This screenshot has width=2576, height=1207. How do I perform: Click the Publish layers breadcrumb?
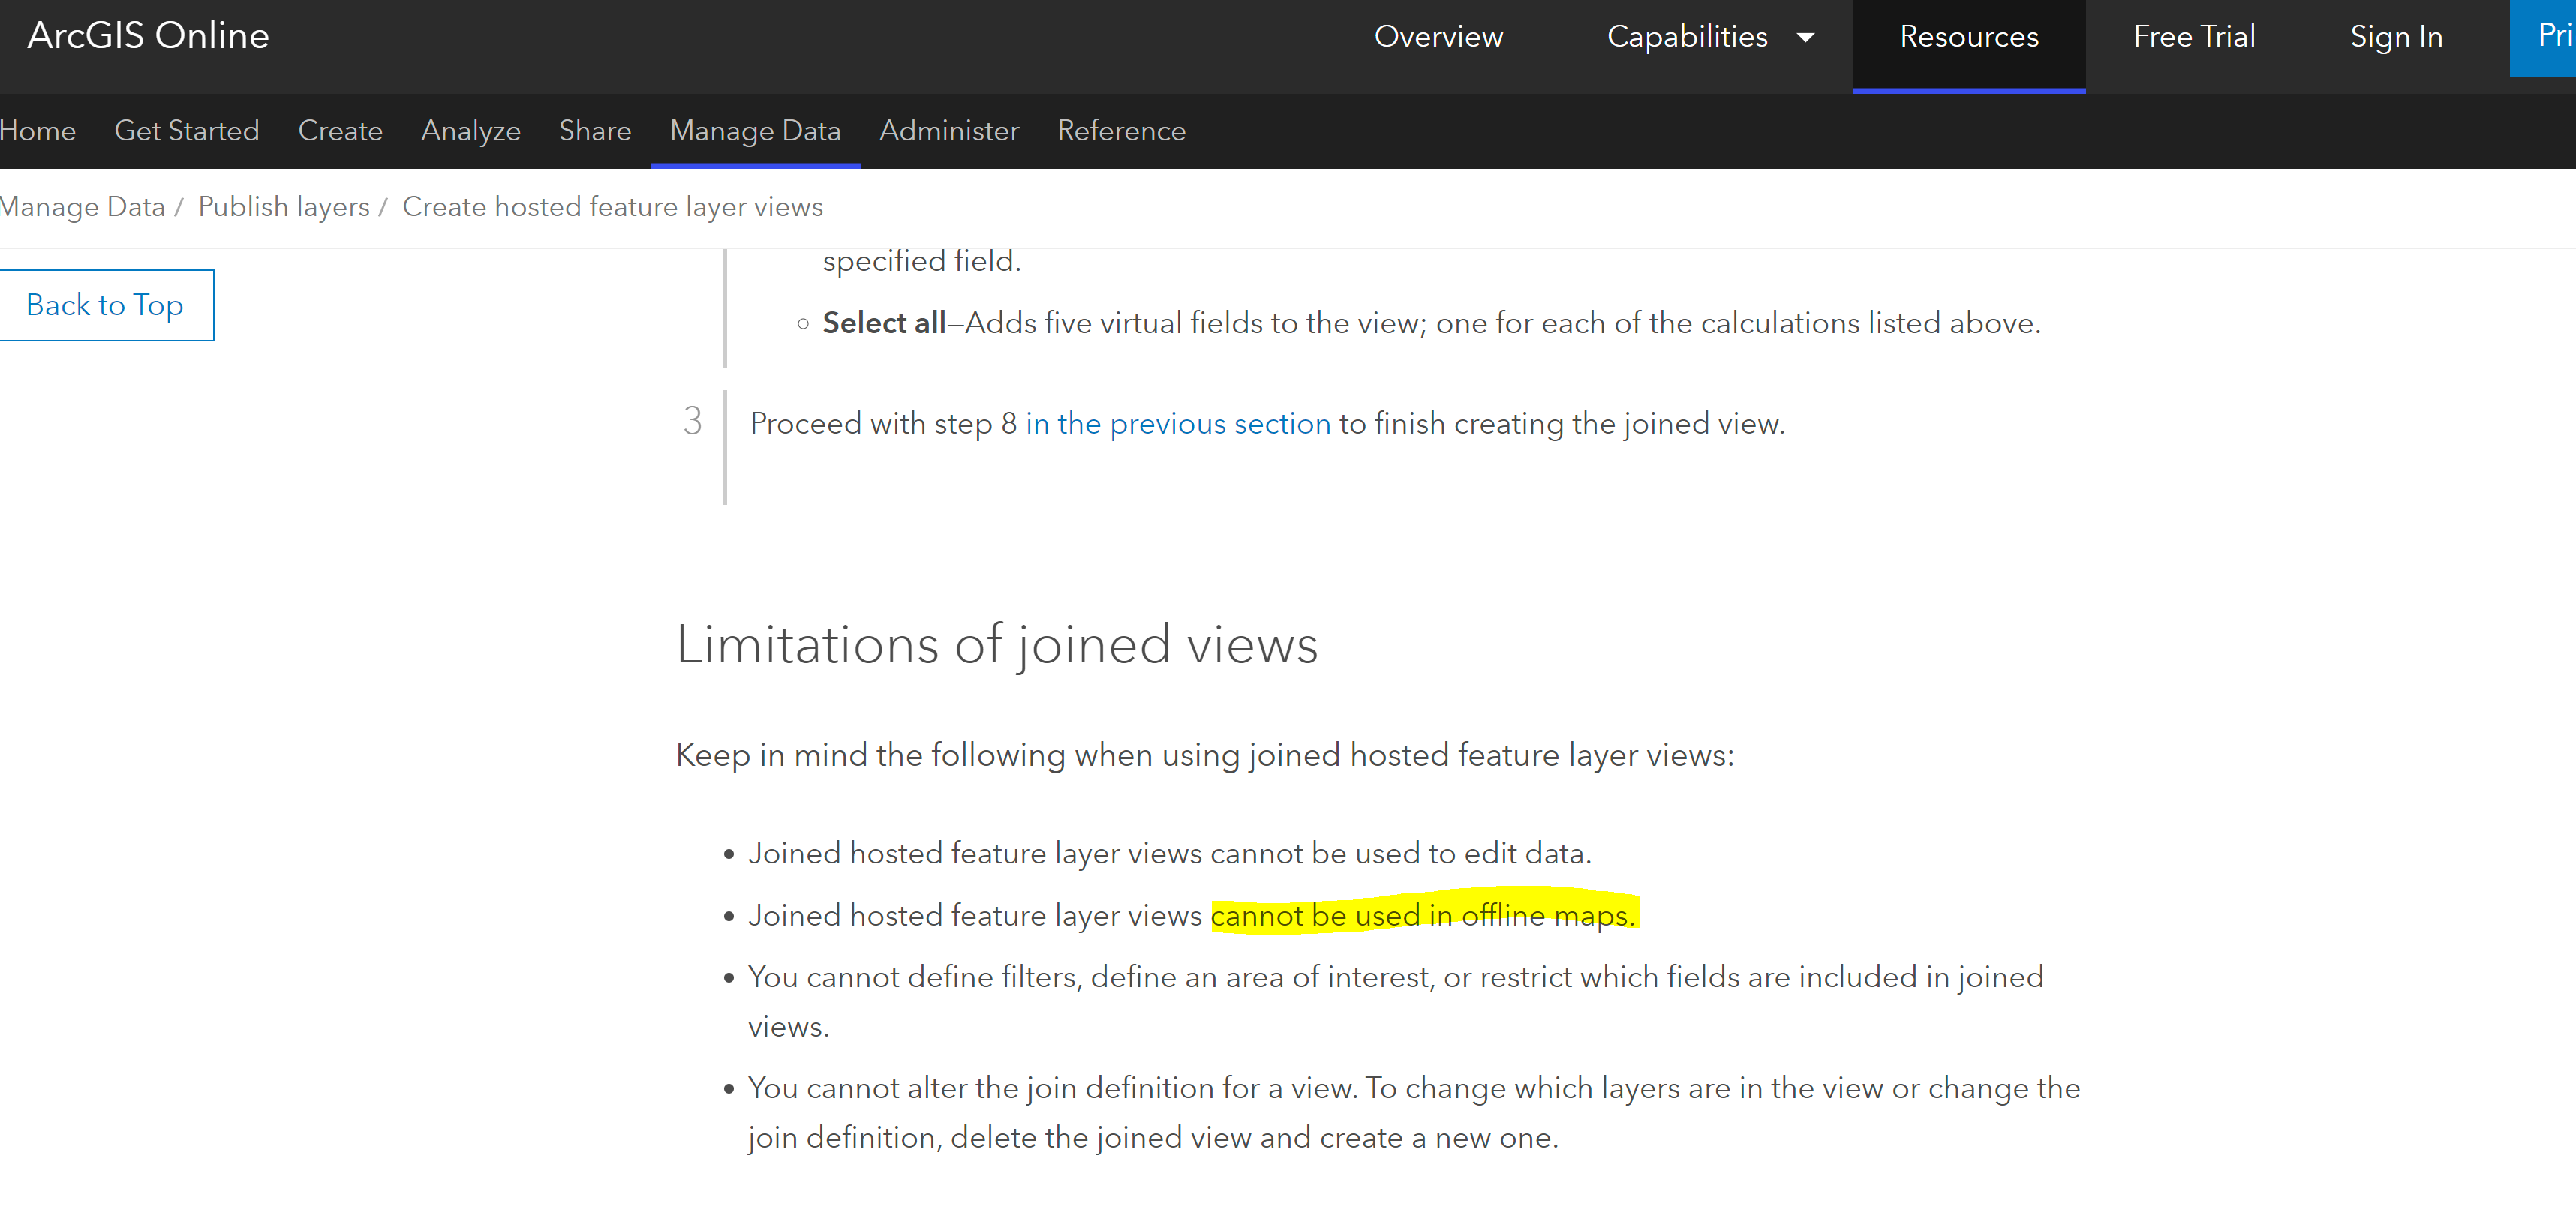(284, 207)
